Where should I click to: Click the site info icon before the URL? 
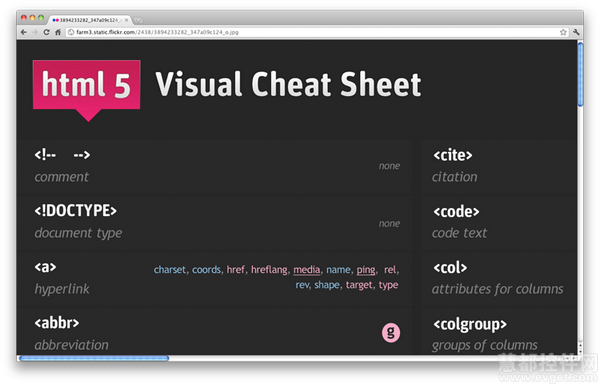click(x=71, y=33)
